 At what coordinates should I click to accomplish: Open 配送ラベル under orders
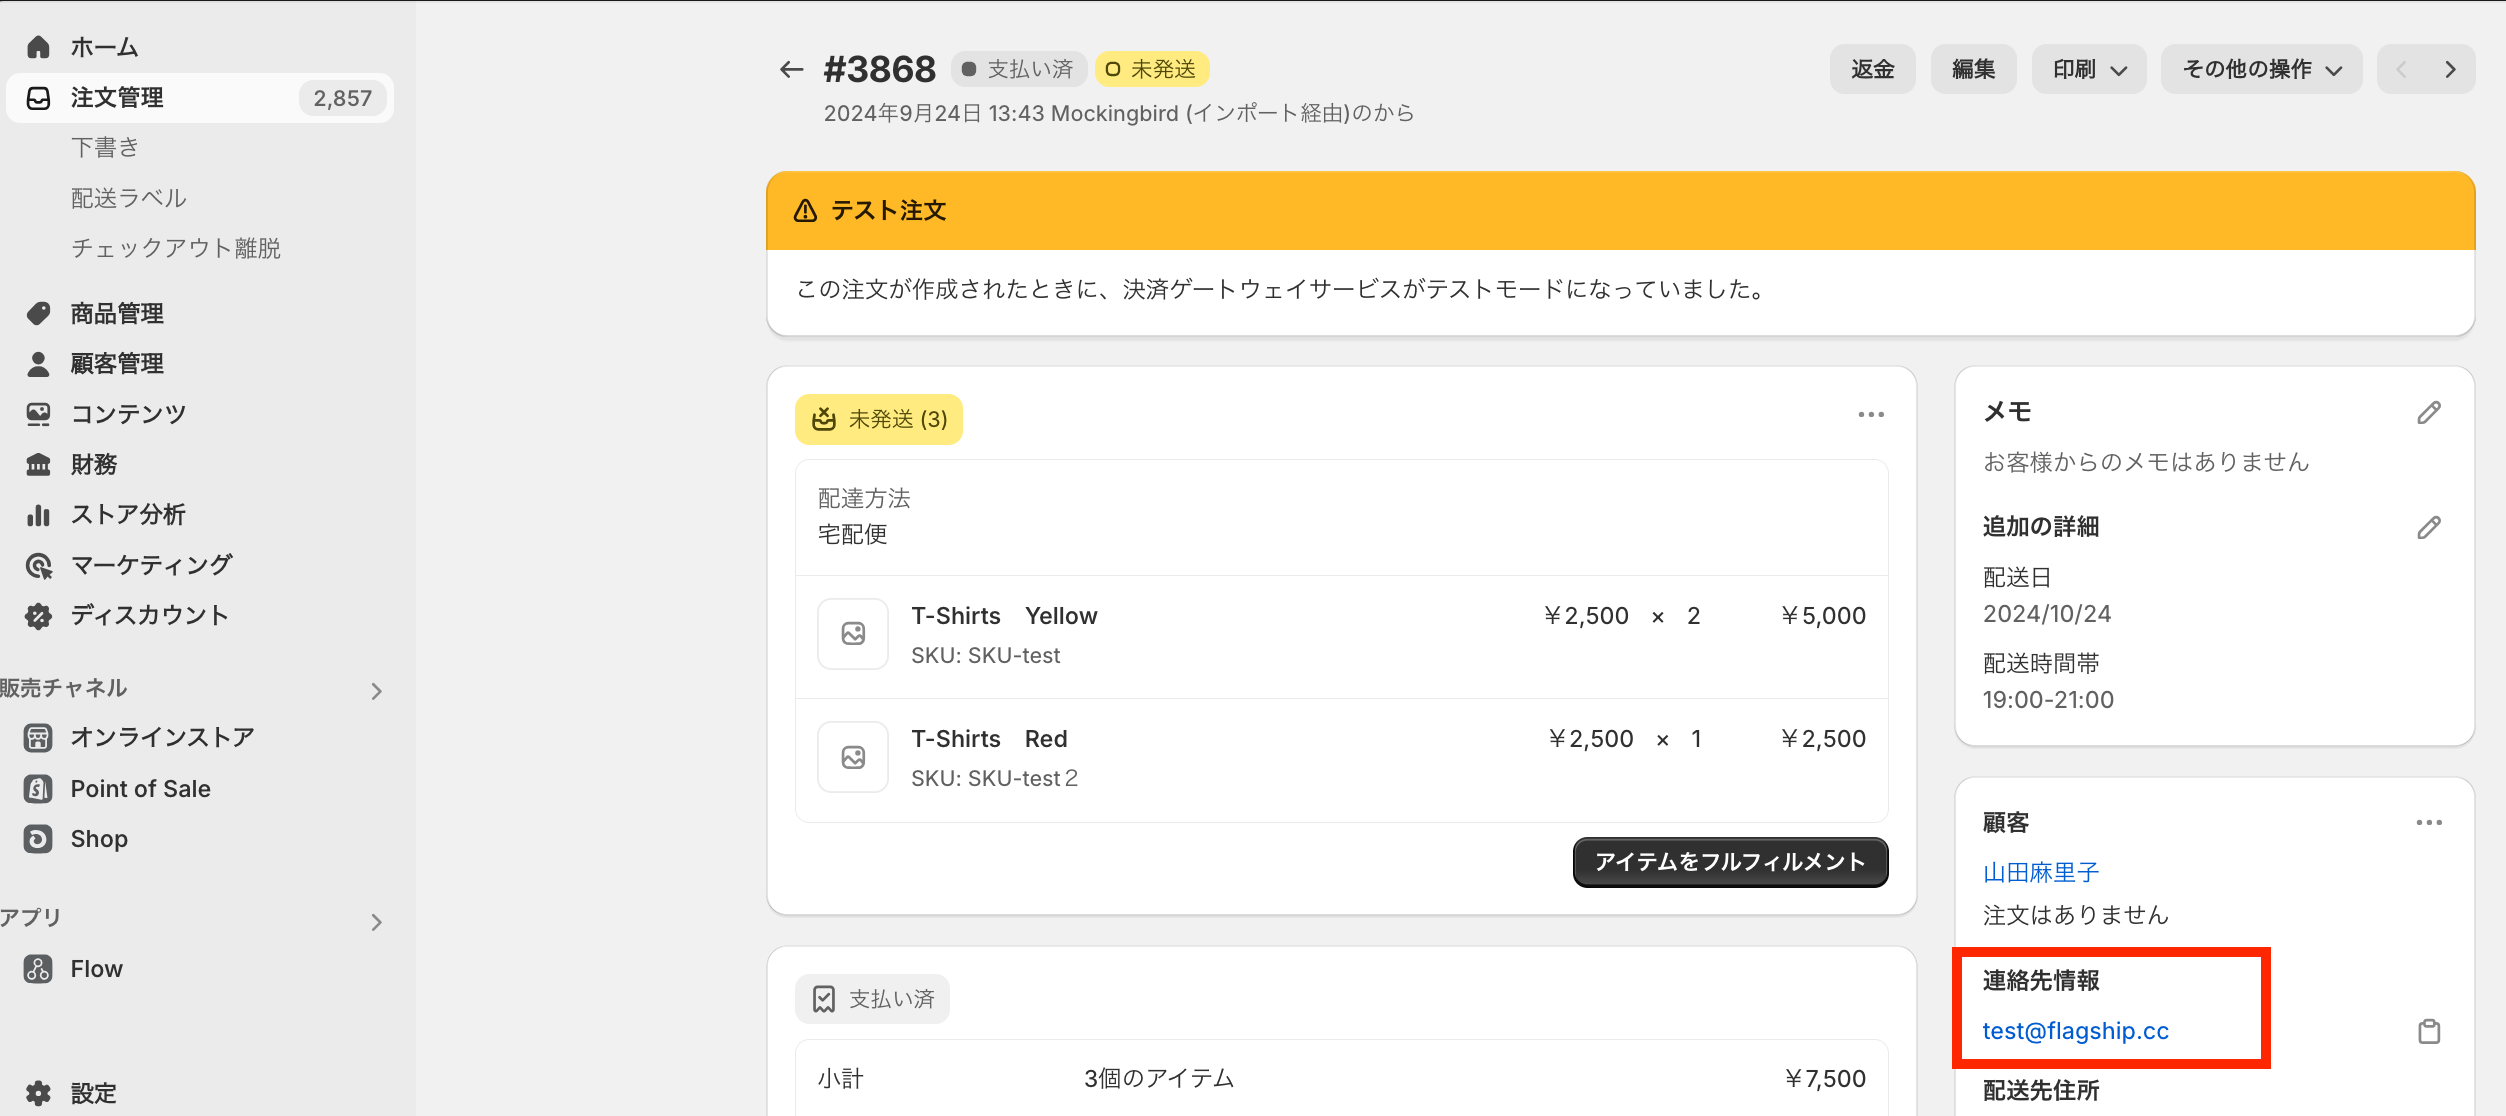129,198
